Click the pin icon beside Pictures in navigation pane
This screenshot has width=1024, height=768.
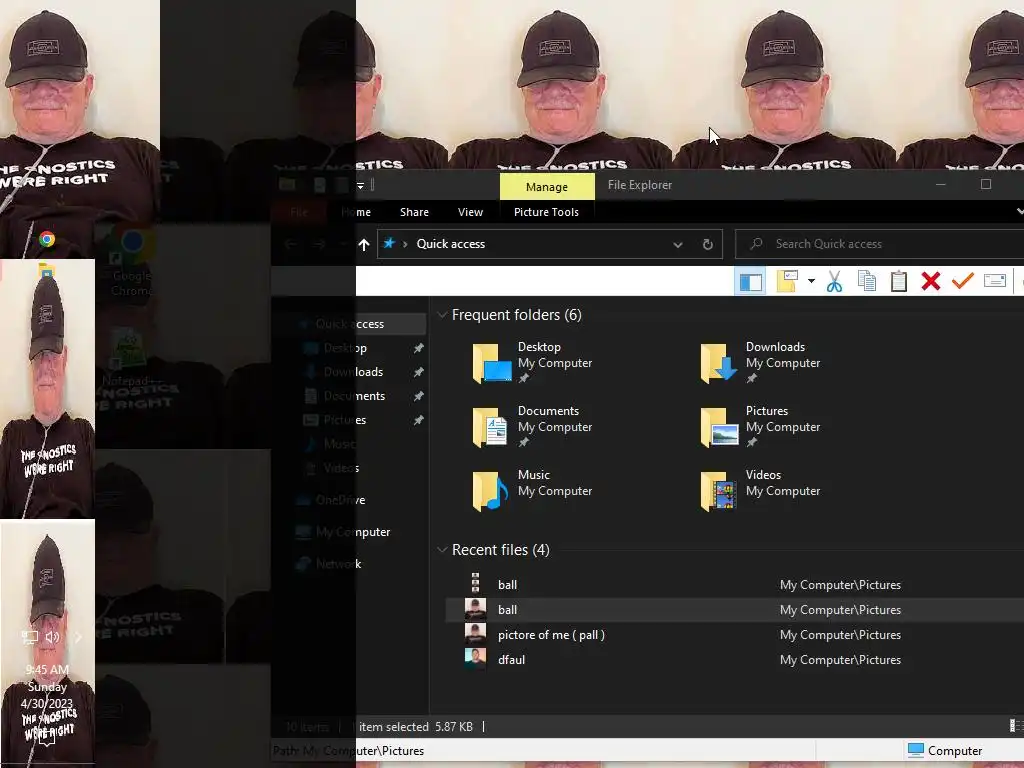pyautogui.click(x=419, y=420)
